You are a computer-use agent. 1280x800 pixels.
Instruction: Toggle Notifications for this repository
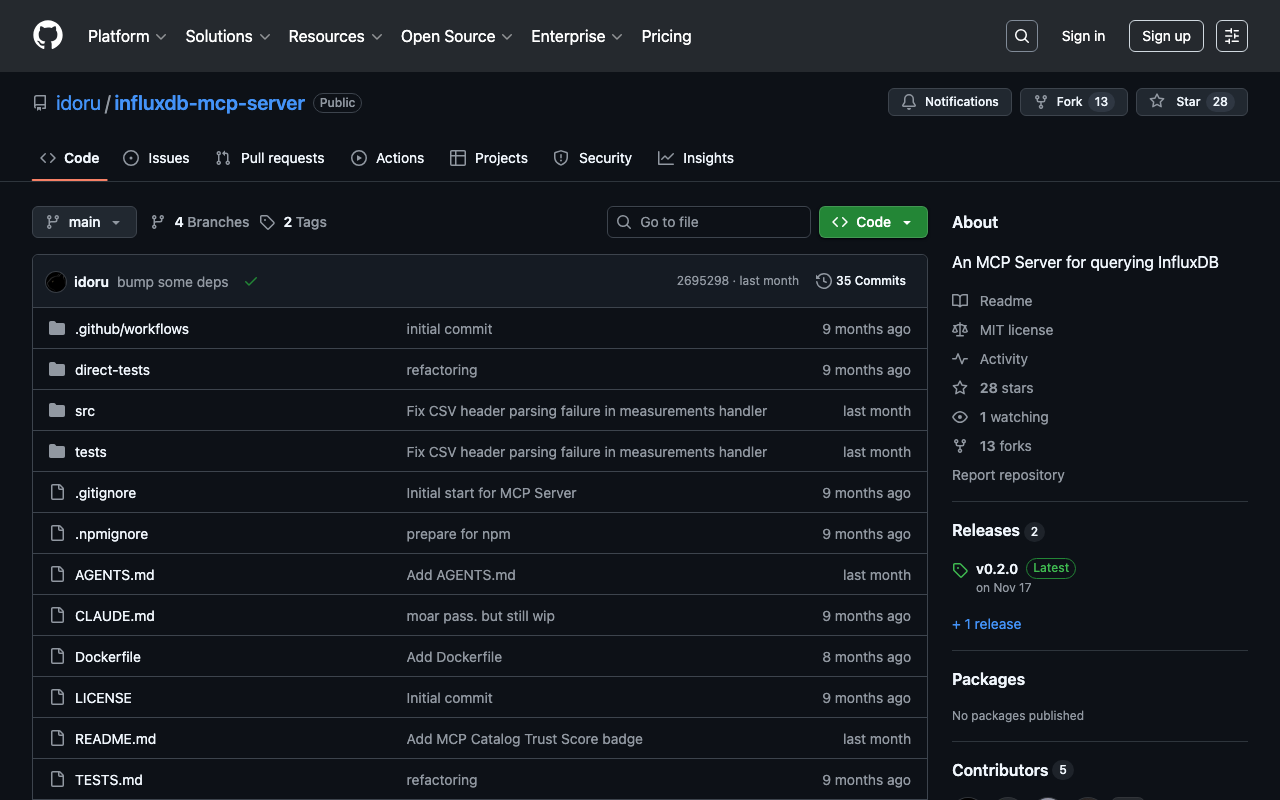tap(950, 102)
